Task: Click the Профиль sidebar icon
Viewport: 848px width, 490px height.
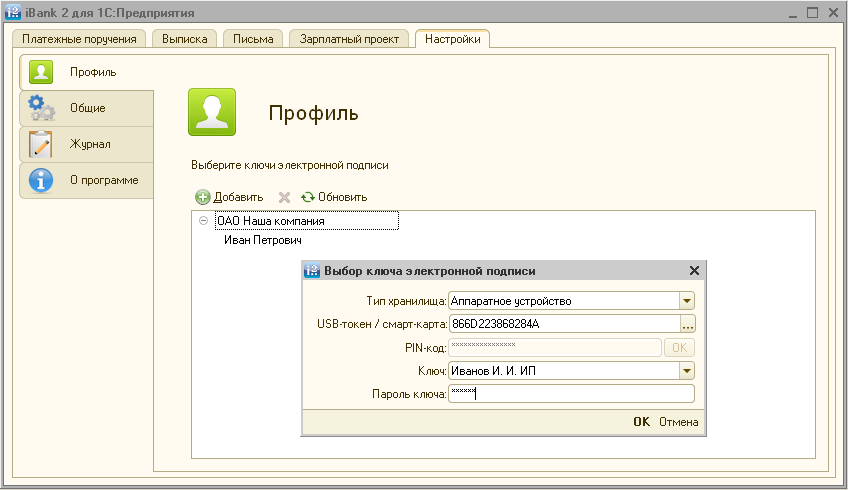Action: [x=41, y=72]
